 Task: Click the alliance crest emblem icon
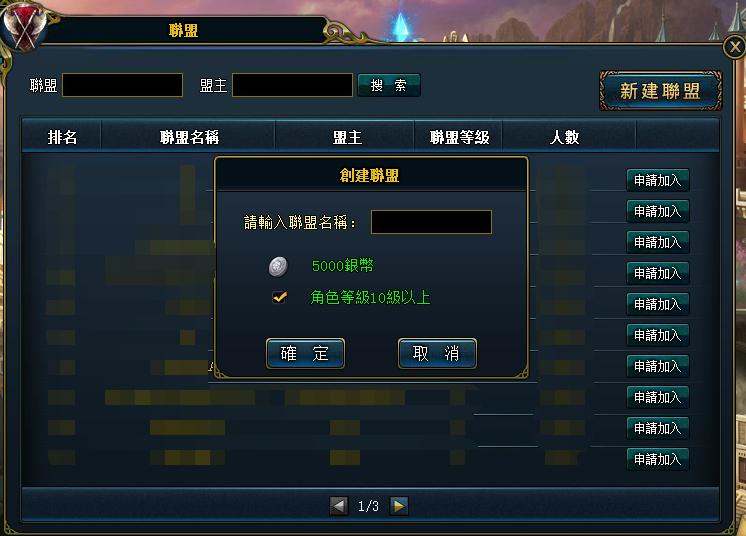point(24,26)
